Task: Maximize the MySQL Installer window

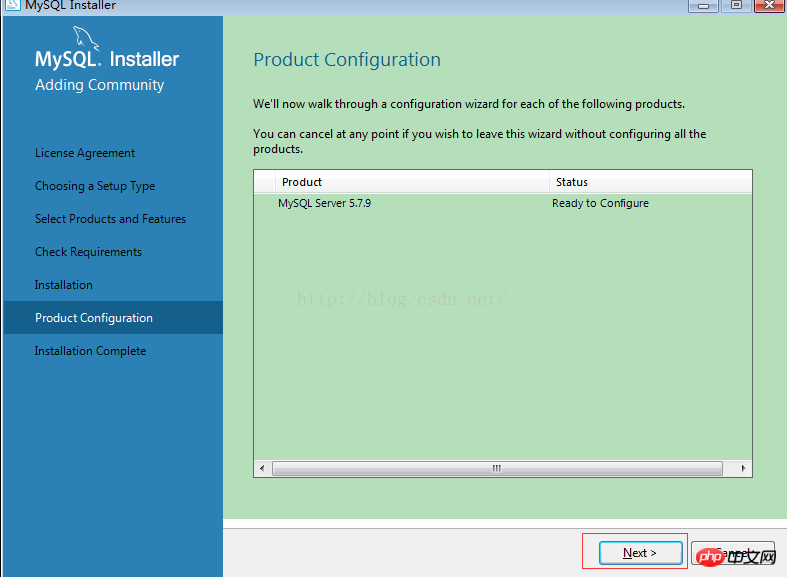Action: pos(736,6)
